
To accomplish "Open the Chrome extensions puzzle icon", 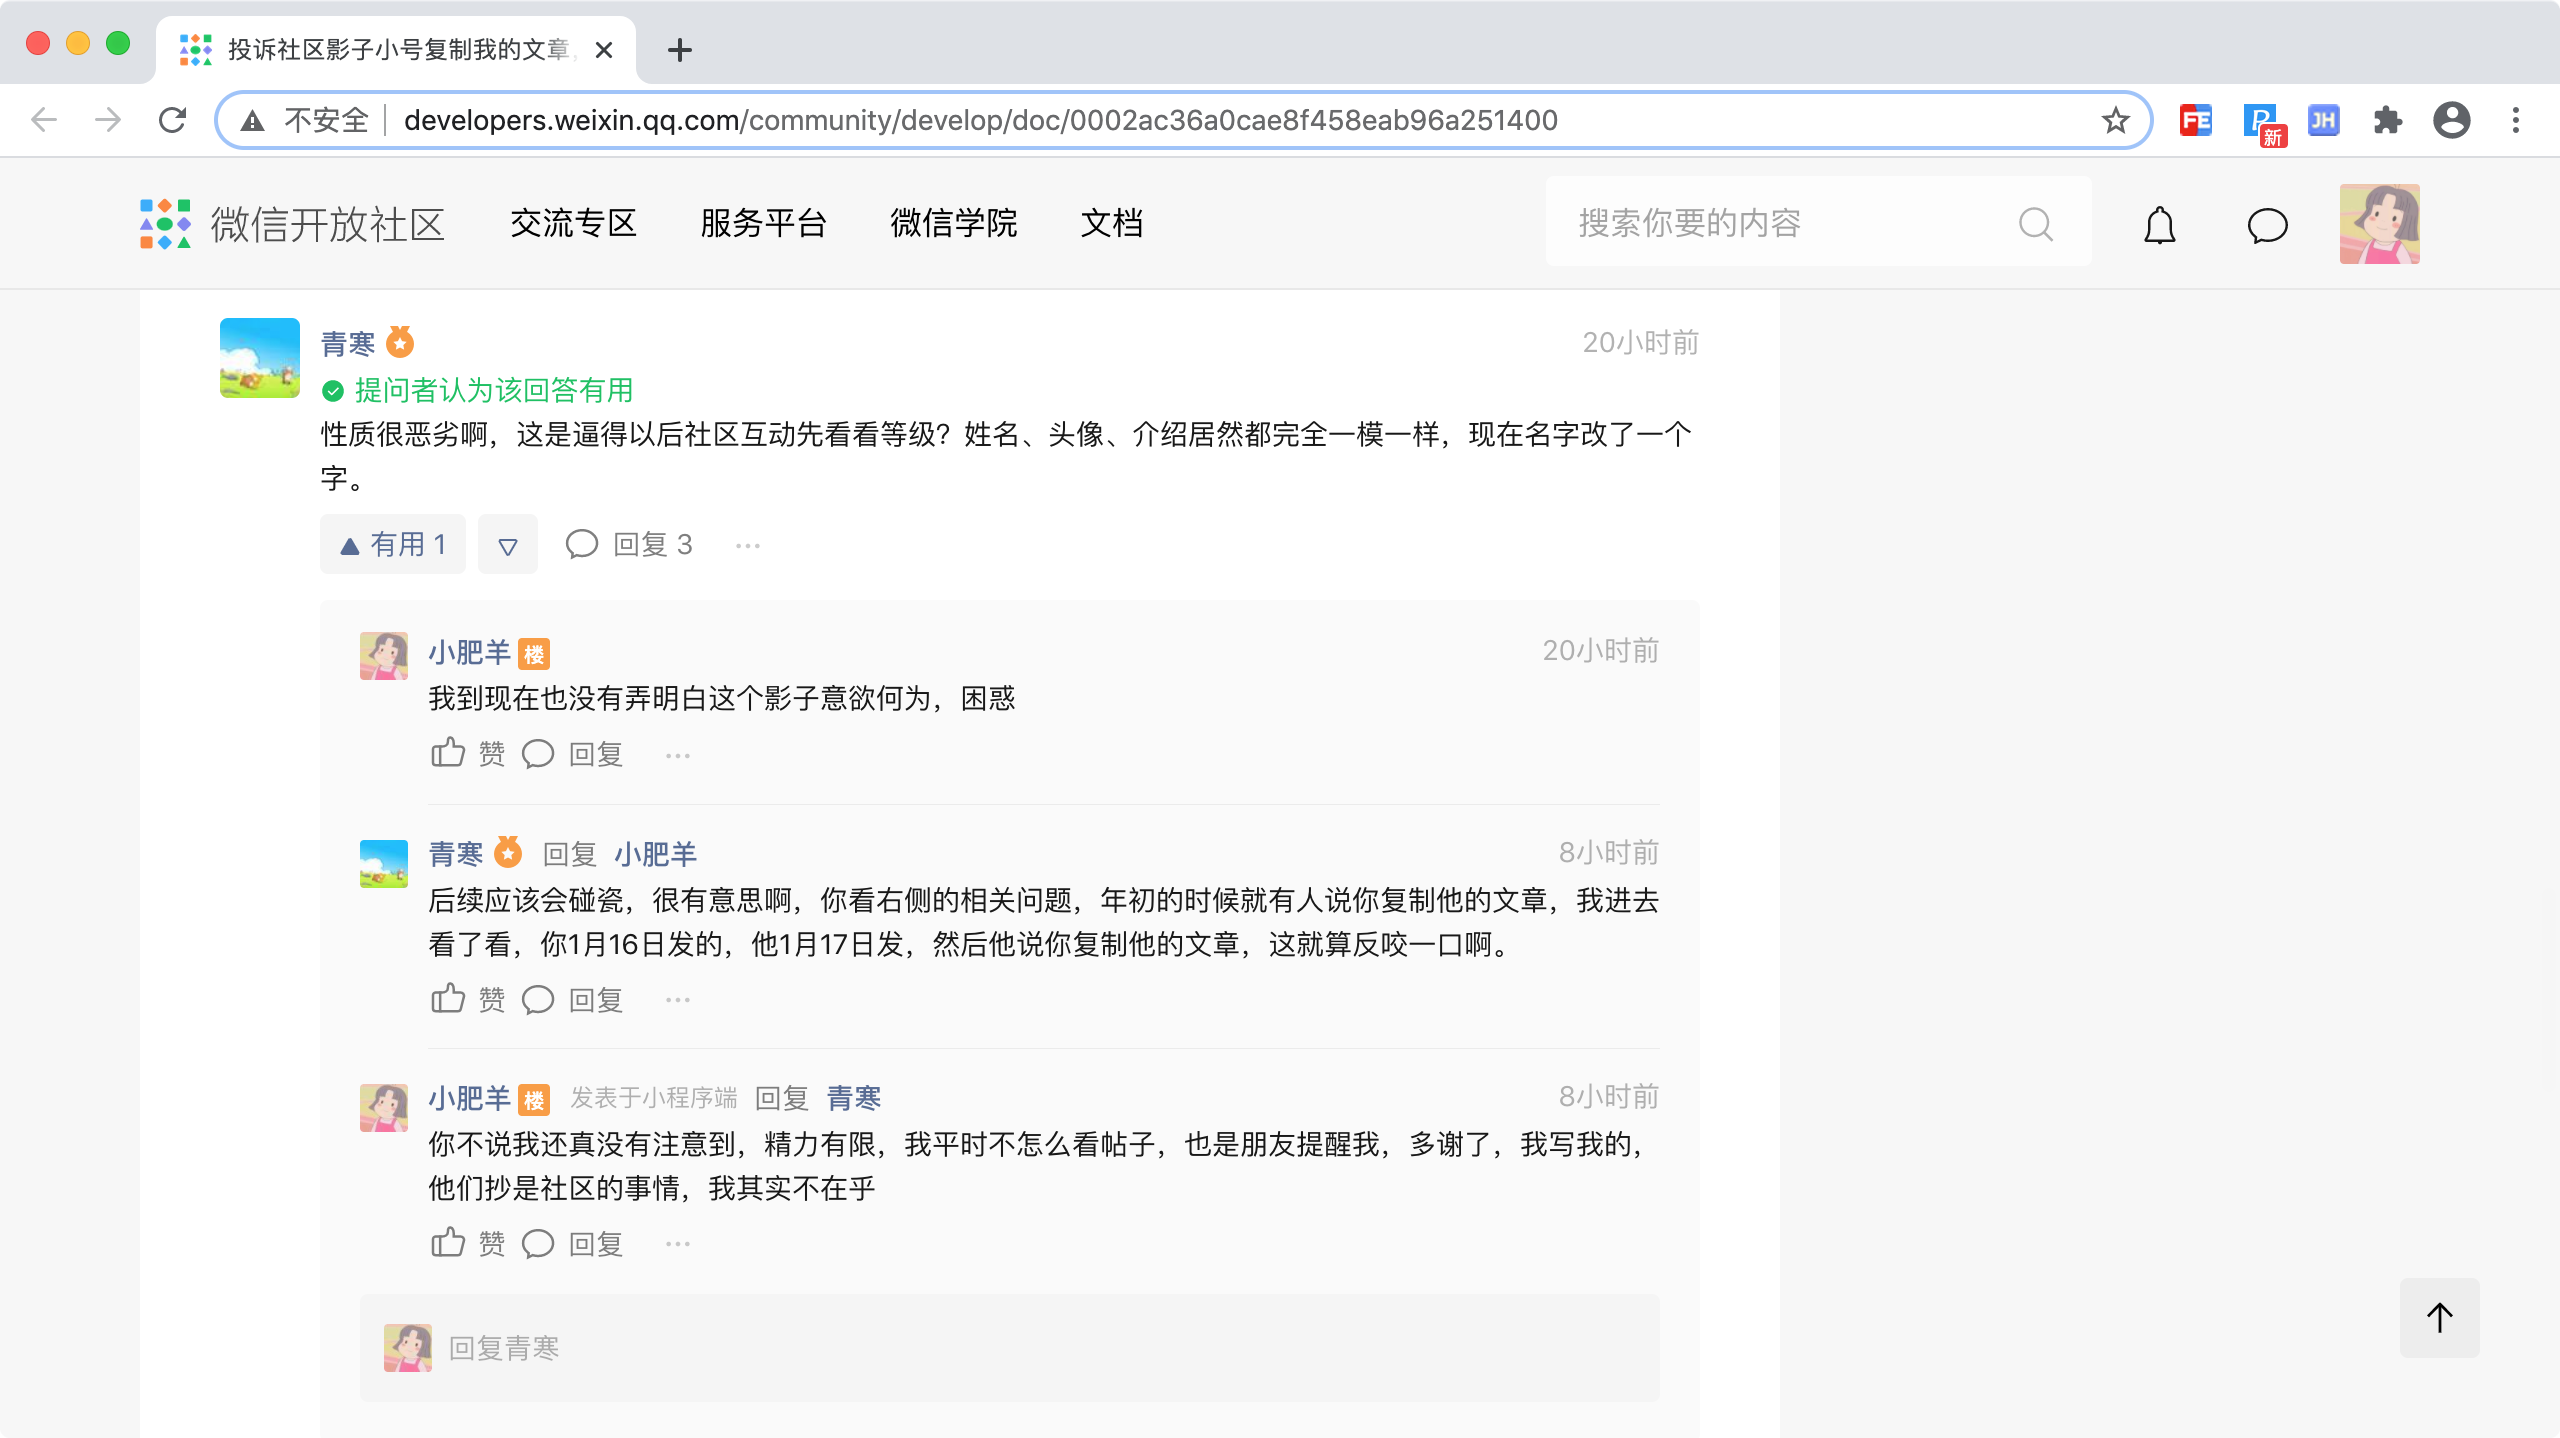I will (x=2387, y=121).
